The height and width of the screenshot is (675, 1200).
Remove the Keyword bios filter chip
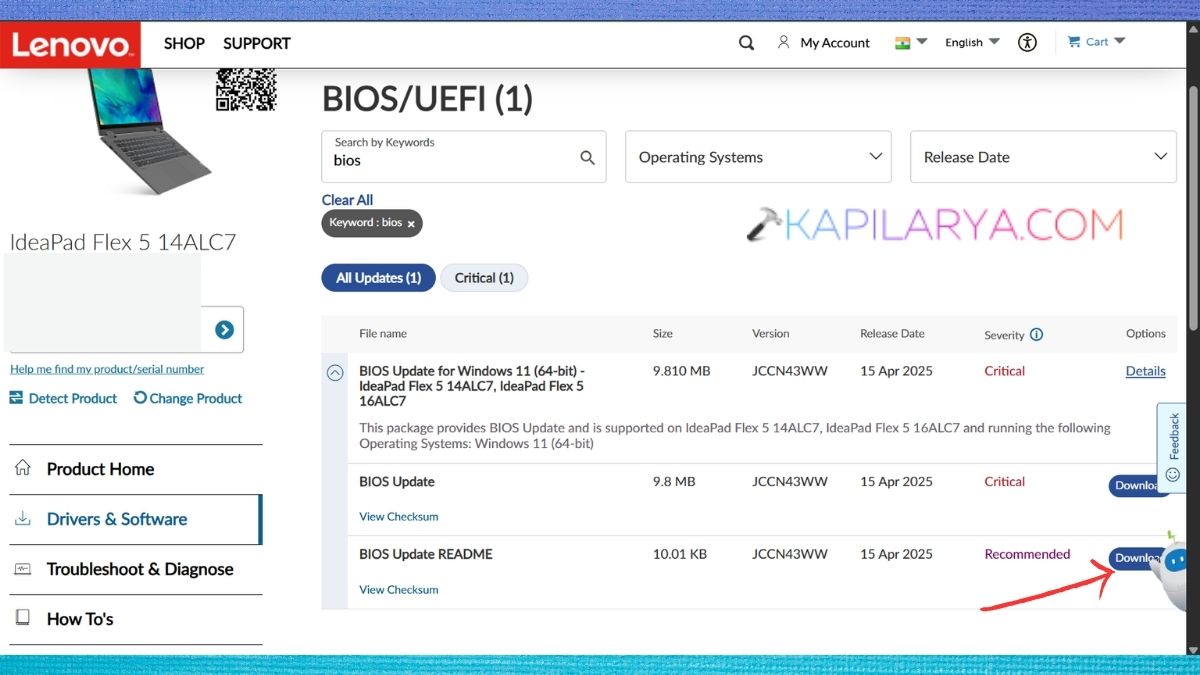click(411, 224)
